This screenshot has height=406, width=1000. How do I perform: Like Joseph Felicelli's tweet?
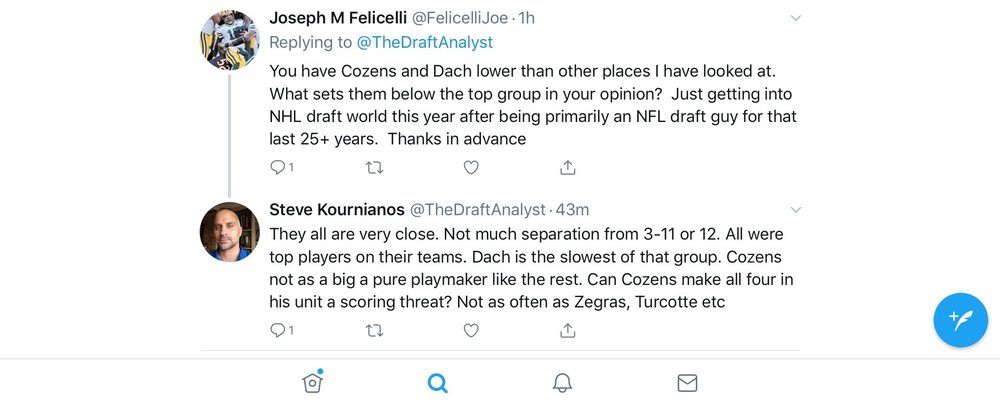471,168
